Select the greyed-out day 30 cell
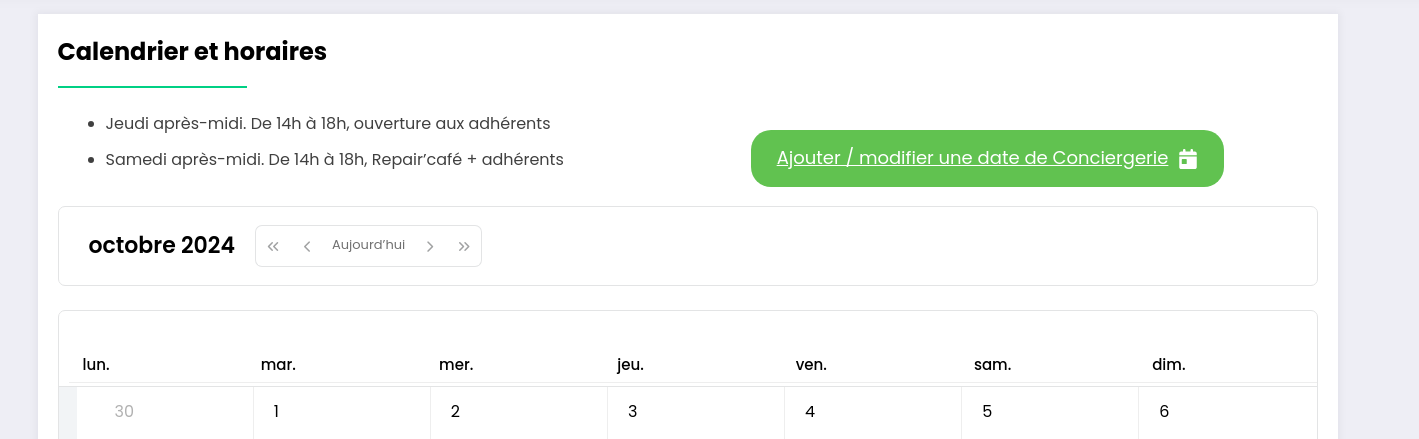 [x=165, y=413]
